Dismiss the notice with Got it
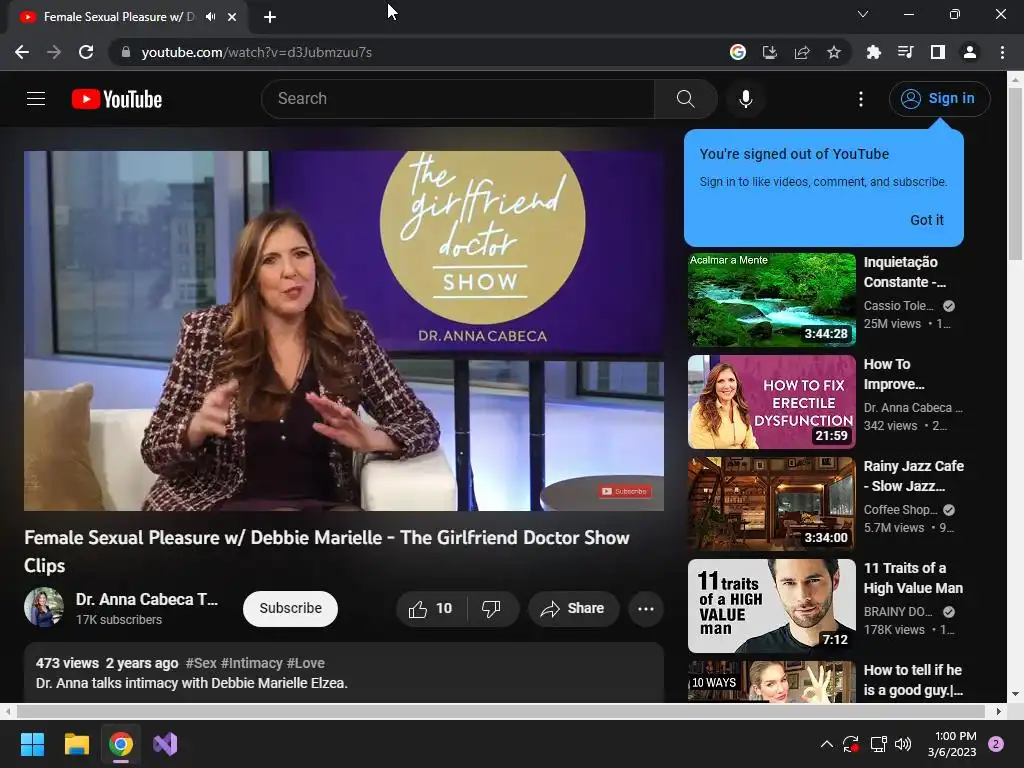 [x=927, y=220]
